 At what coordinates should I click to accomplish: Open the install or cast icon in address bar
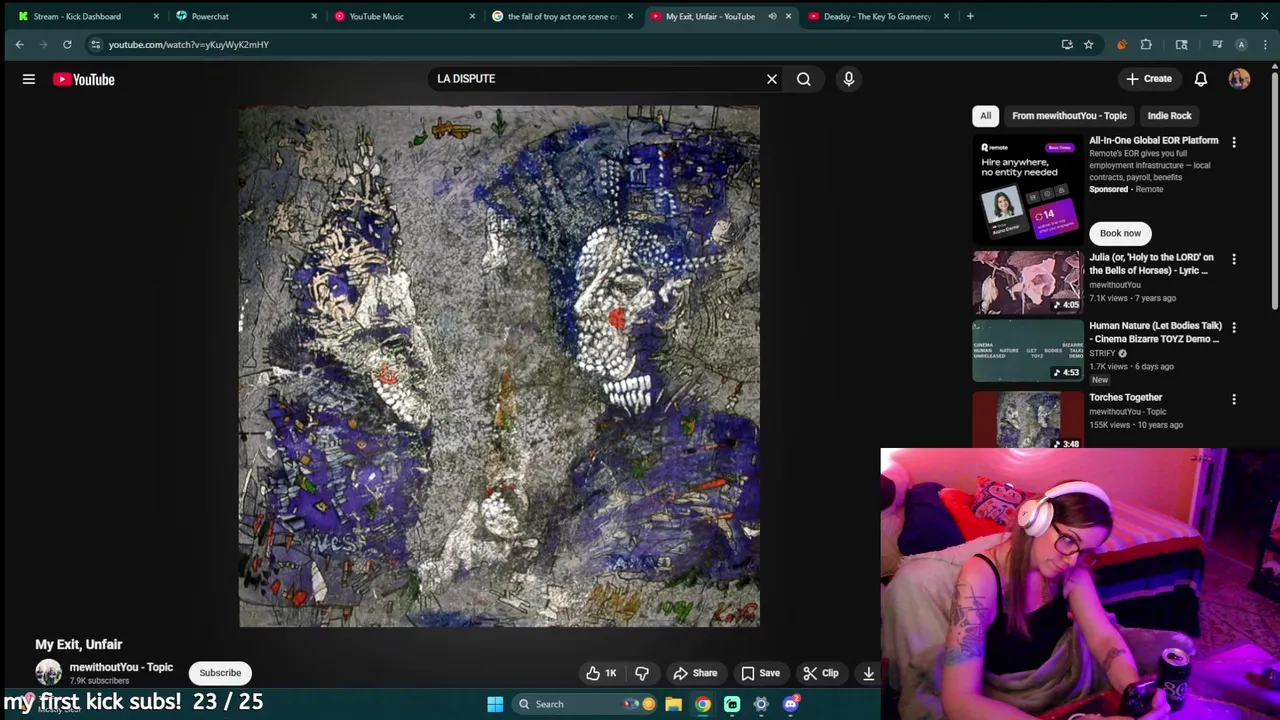[1067, 44]
